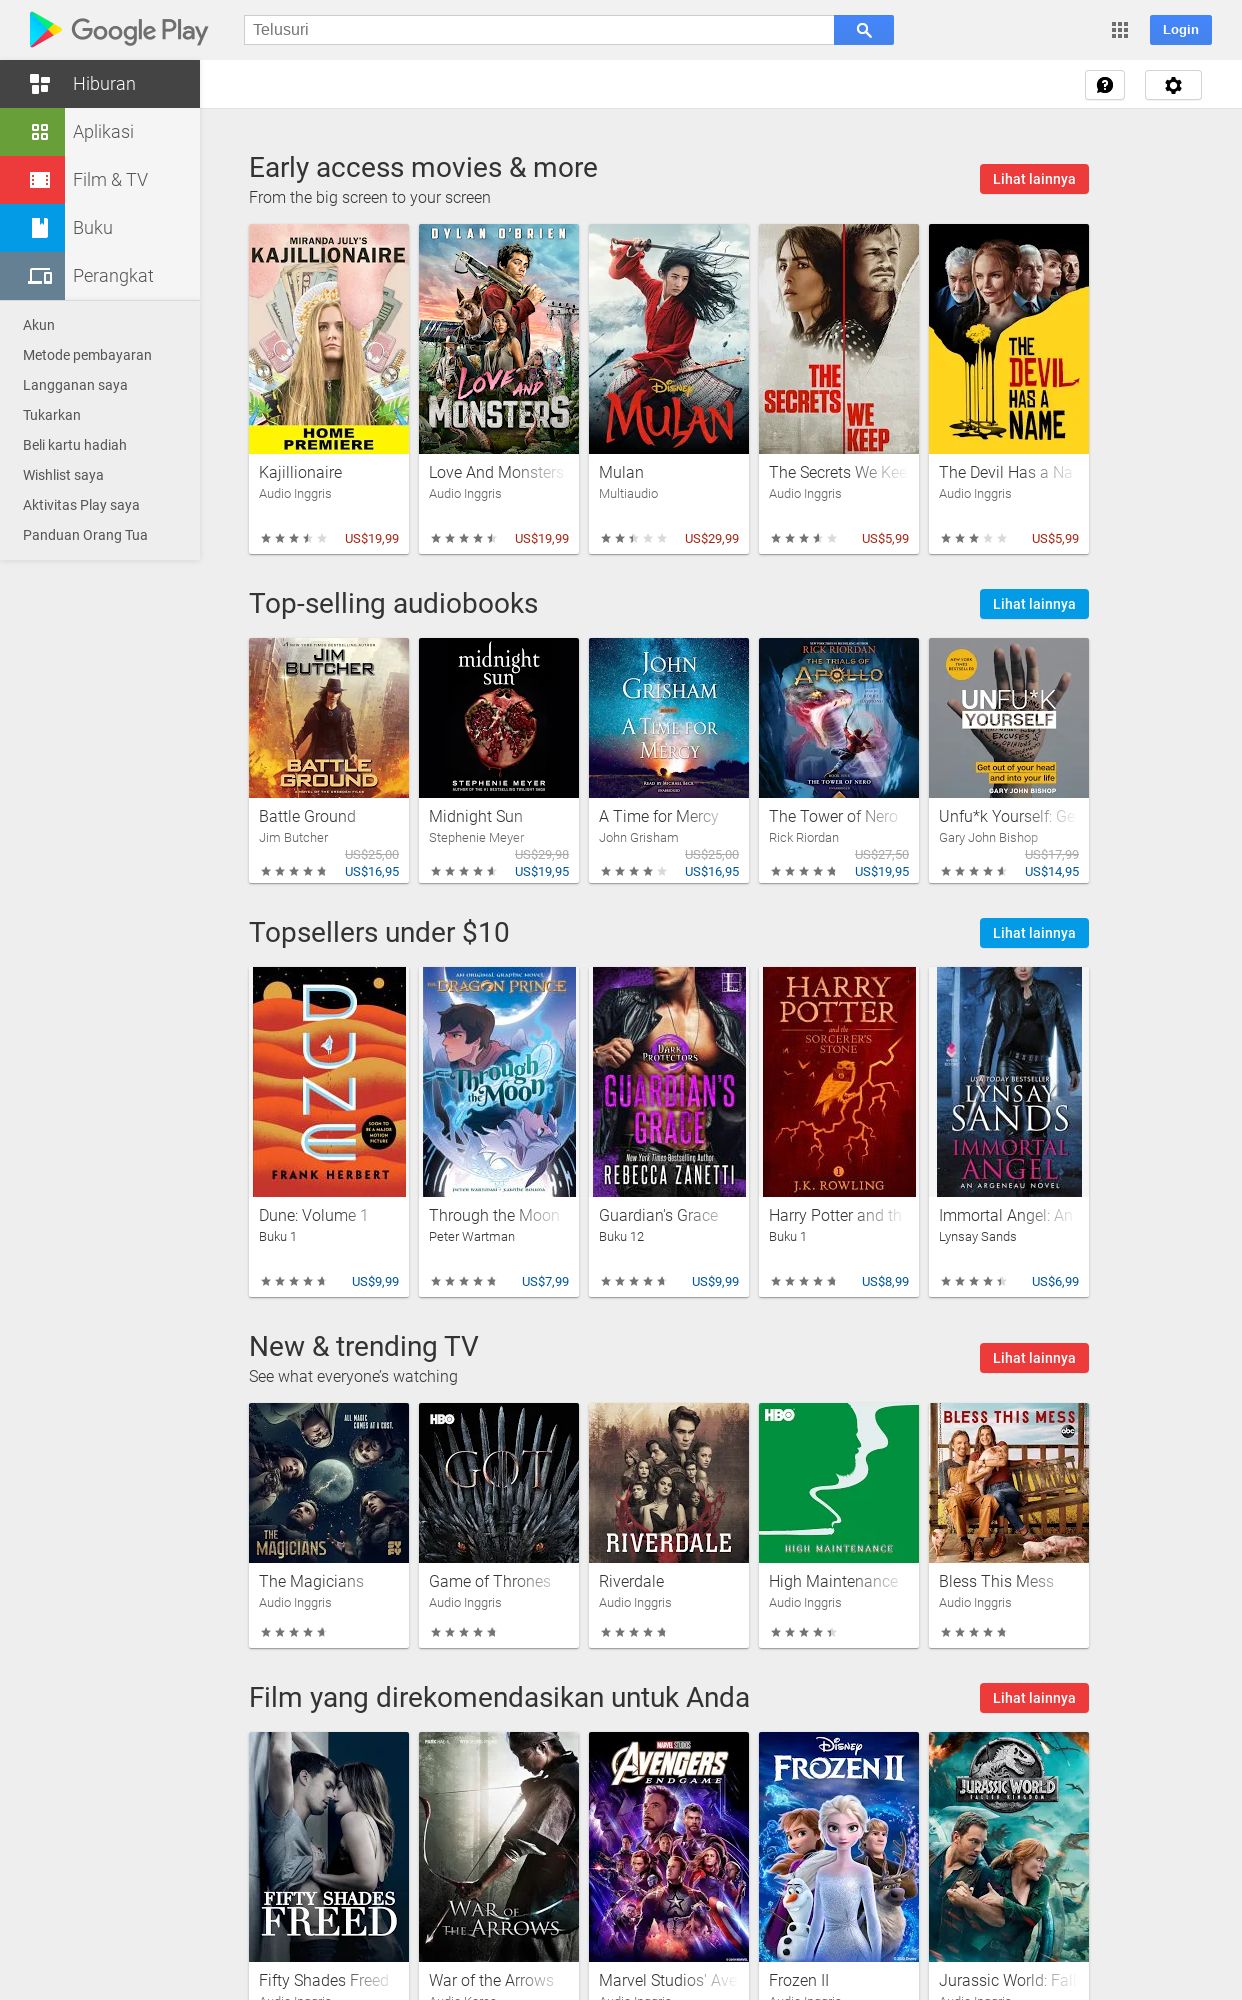1242x2000 pixels.
Task: Open the settings gear icon
Action: coord(1173,85)
